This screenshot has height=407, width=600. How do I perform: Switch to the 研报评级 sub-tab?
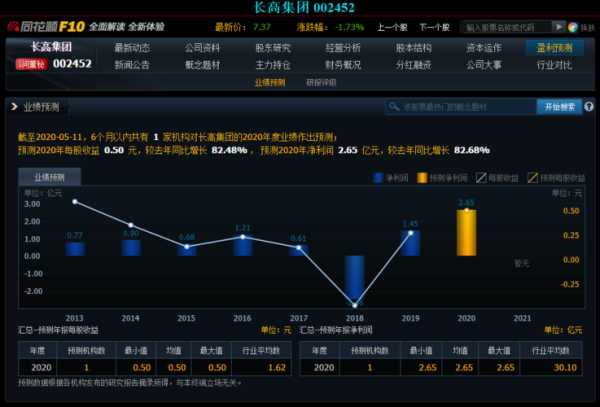(x=321, y=82)
